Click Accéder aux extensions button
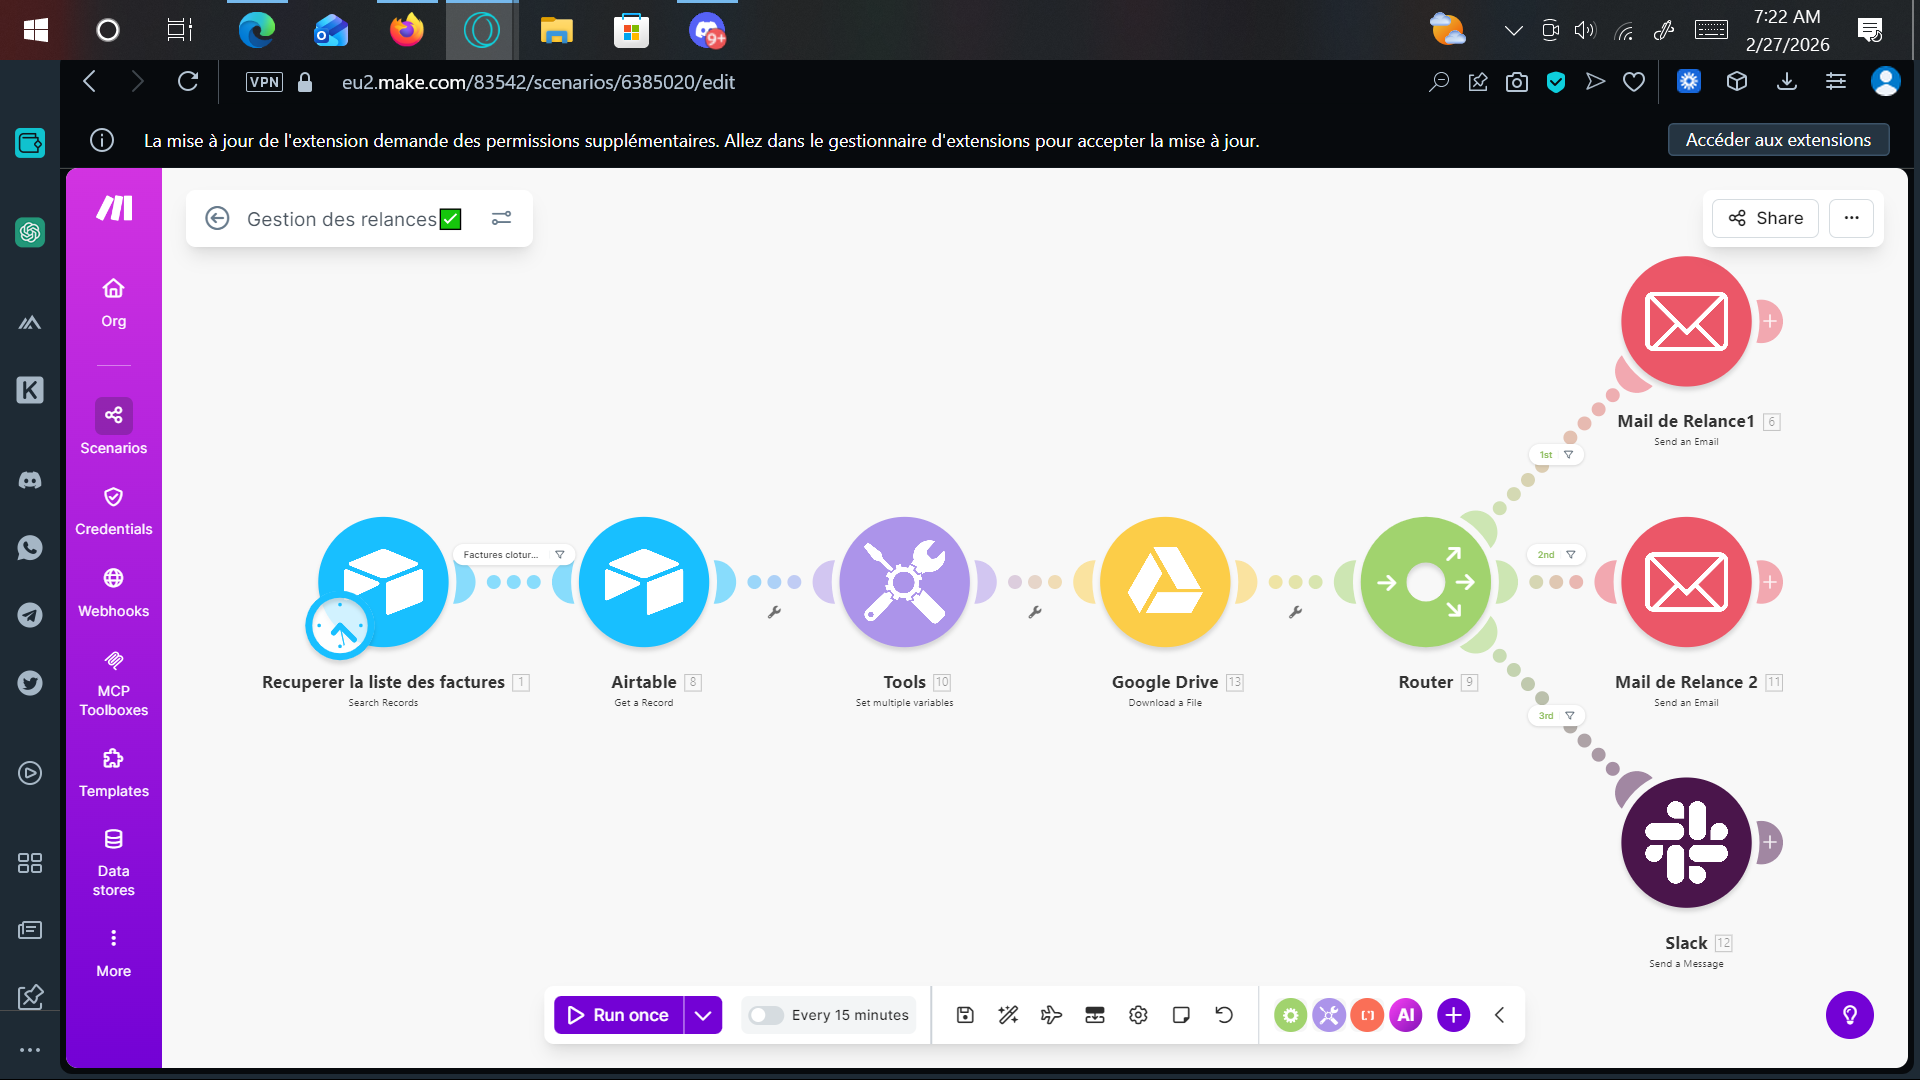Image resolution: width=1920 pixels, height=1080 pixels. pos(1778,140)
